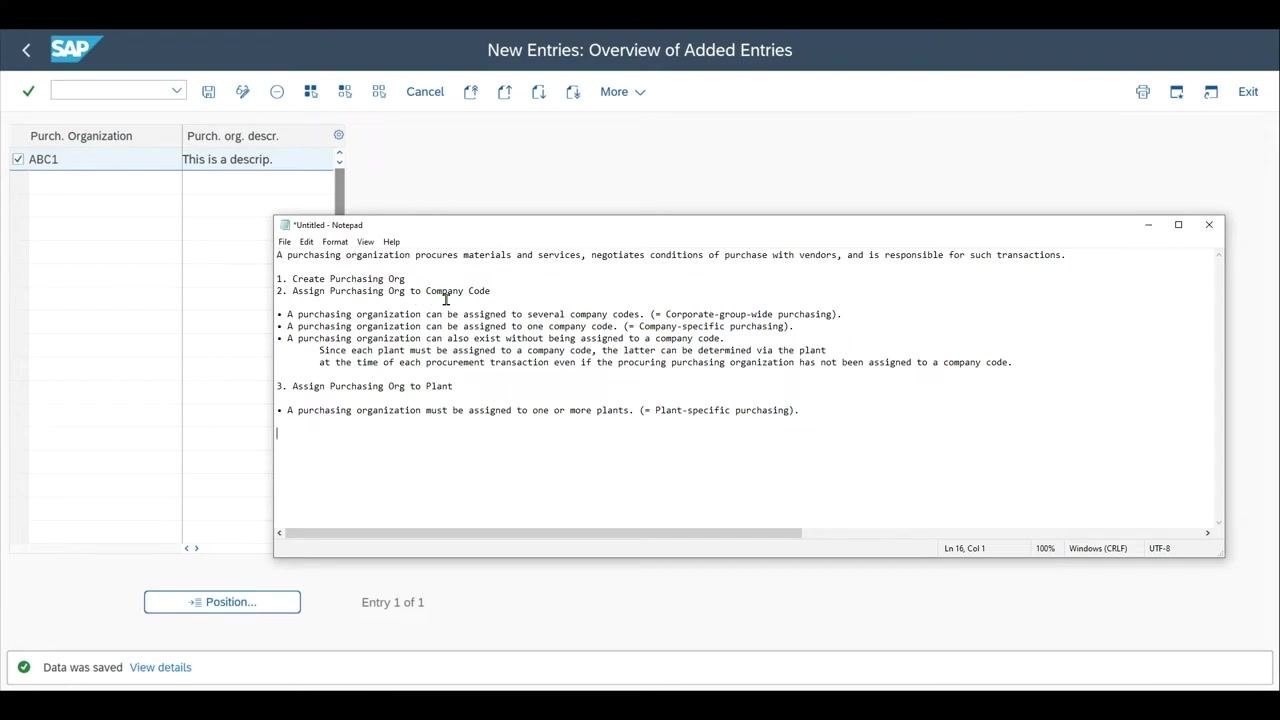
Task: Click the Select Block icon
Action: [x=345, y=91]
